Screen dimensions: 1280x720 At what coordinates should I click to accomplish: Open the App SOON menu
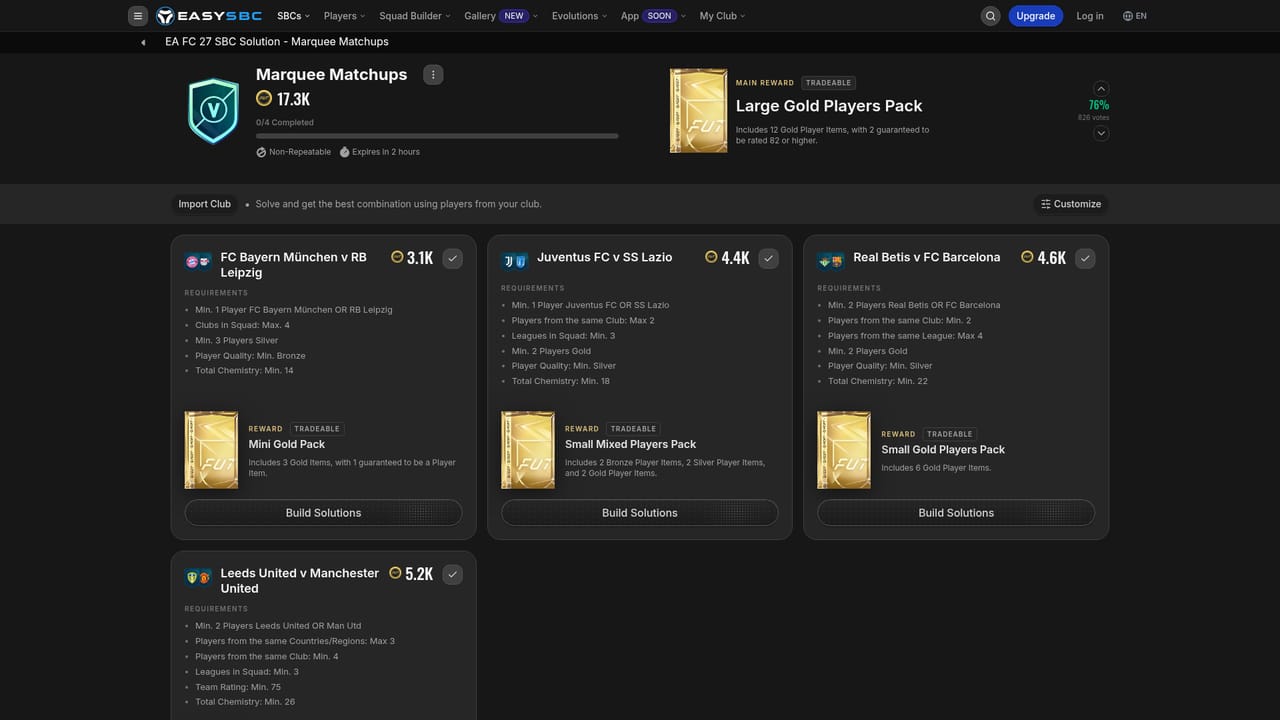(654, 16)
